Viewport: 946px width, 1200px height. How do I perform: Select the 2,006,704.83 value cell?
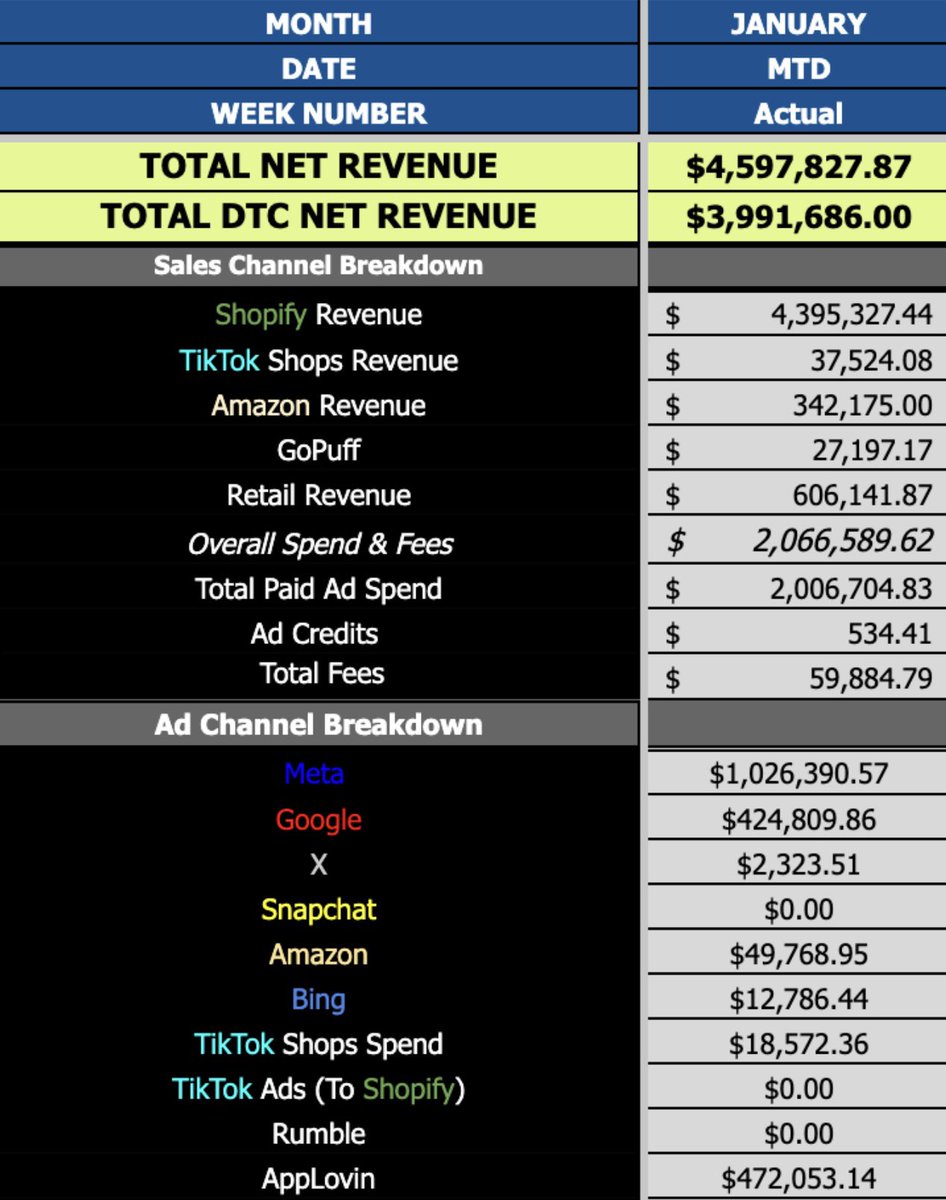797,588
